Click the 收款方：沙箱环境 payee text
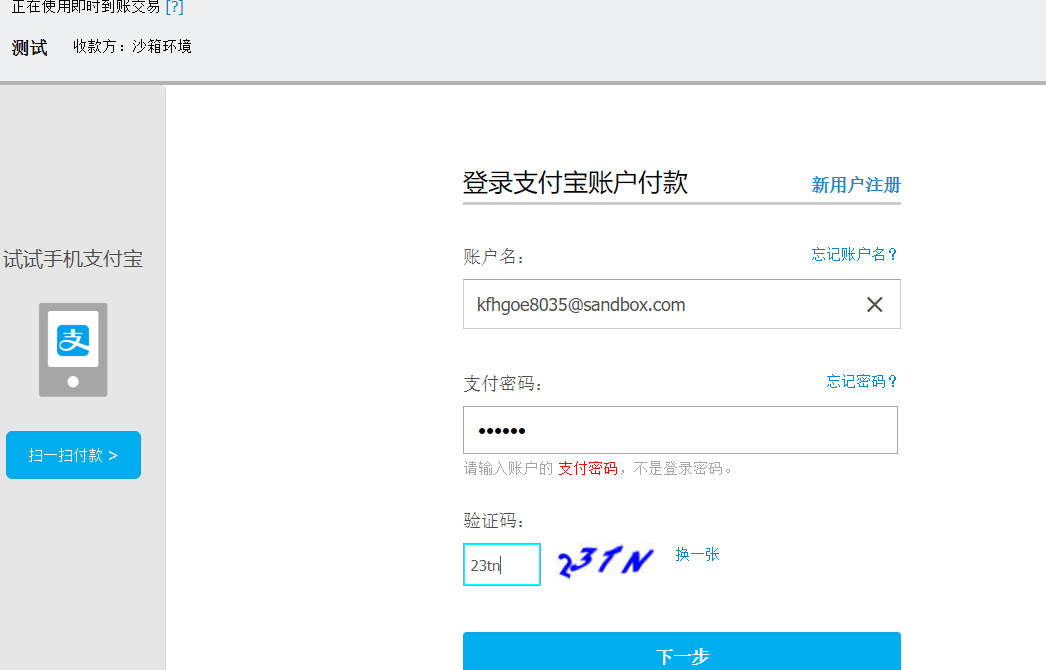The image size is (1046, 670). coord(132,46)
